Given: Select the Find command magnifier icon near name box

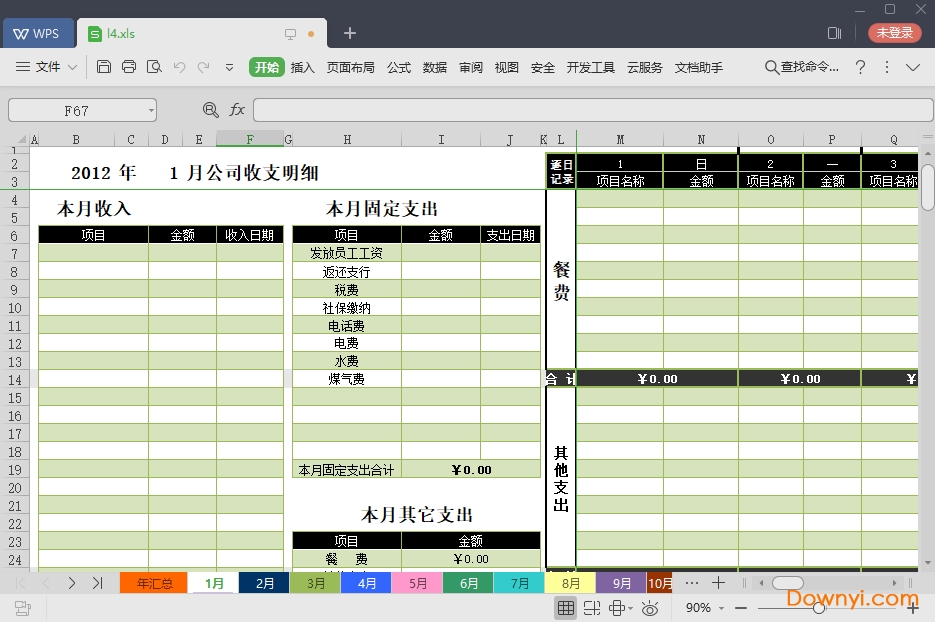Looking at the screenshot, I should [210, 110].
